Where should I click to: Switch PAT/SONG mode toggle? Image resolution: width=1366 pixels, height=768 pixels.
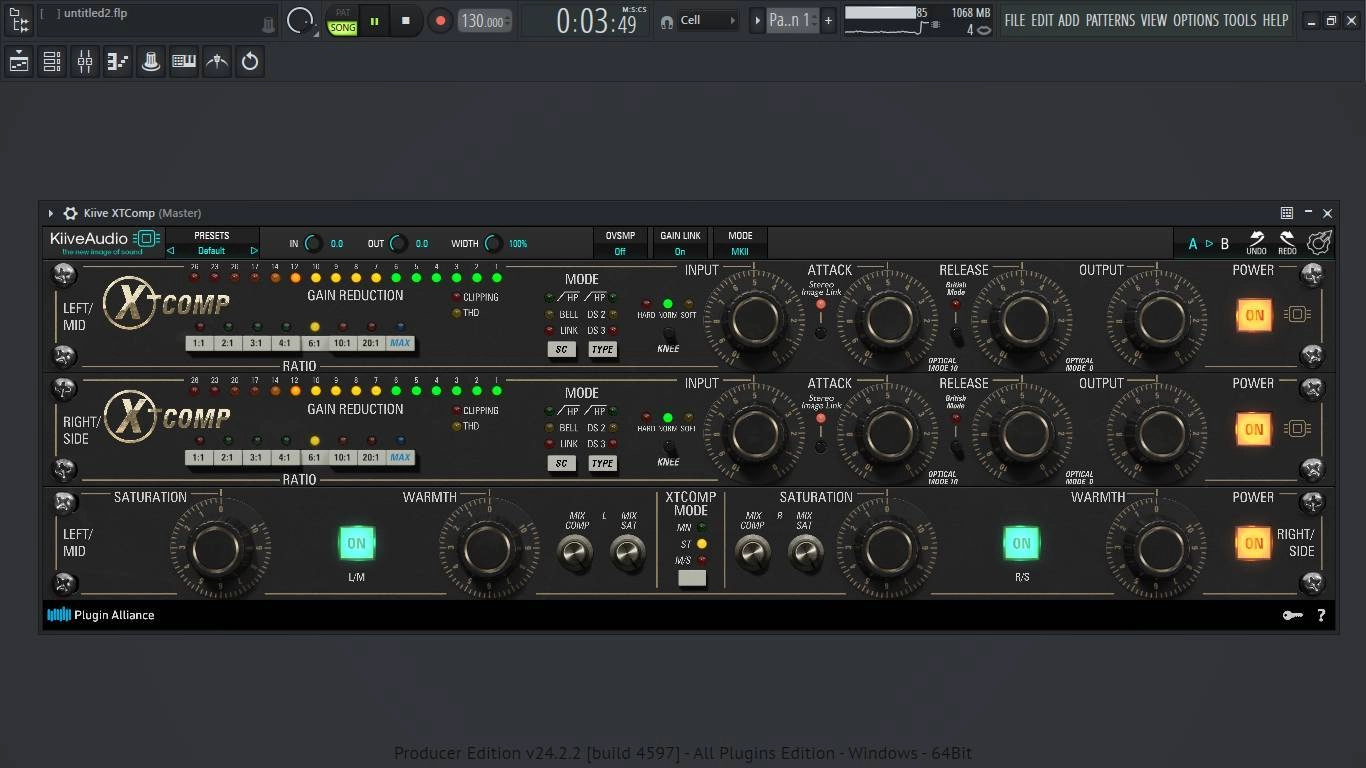point(342,21)
